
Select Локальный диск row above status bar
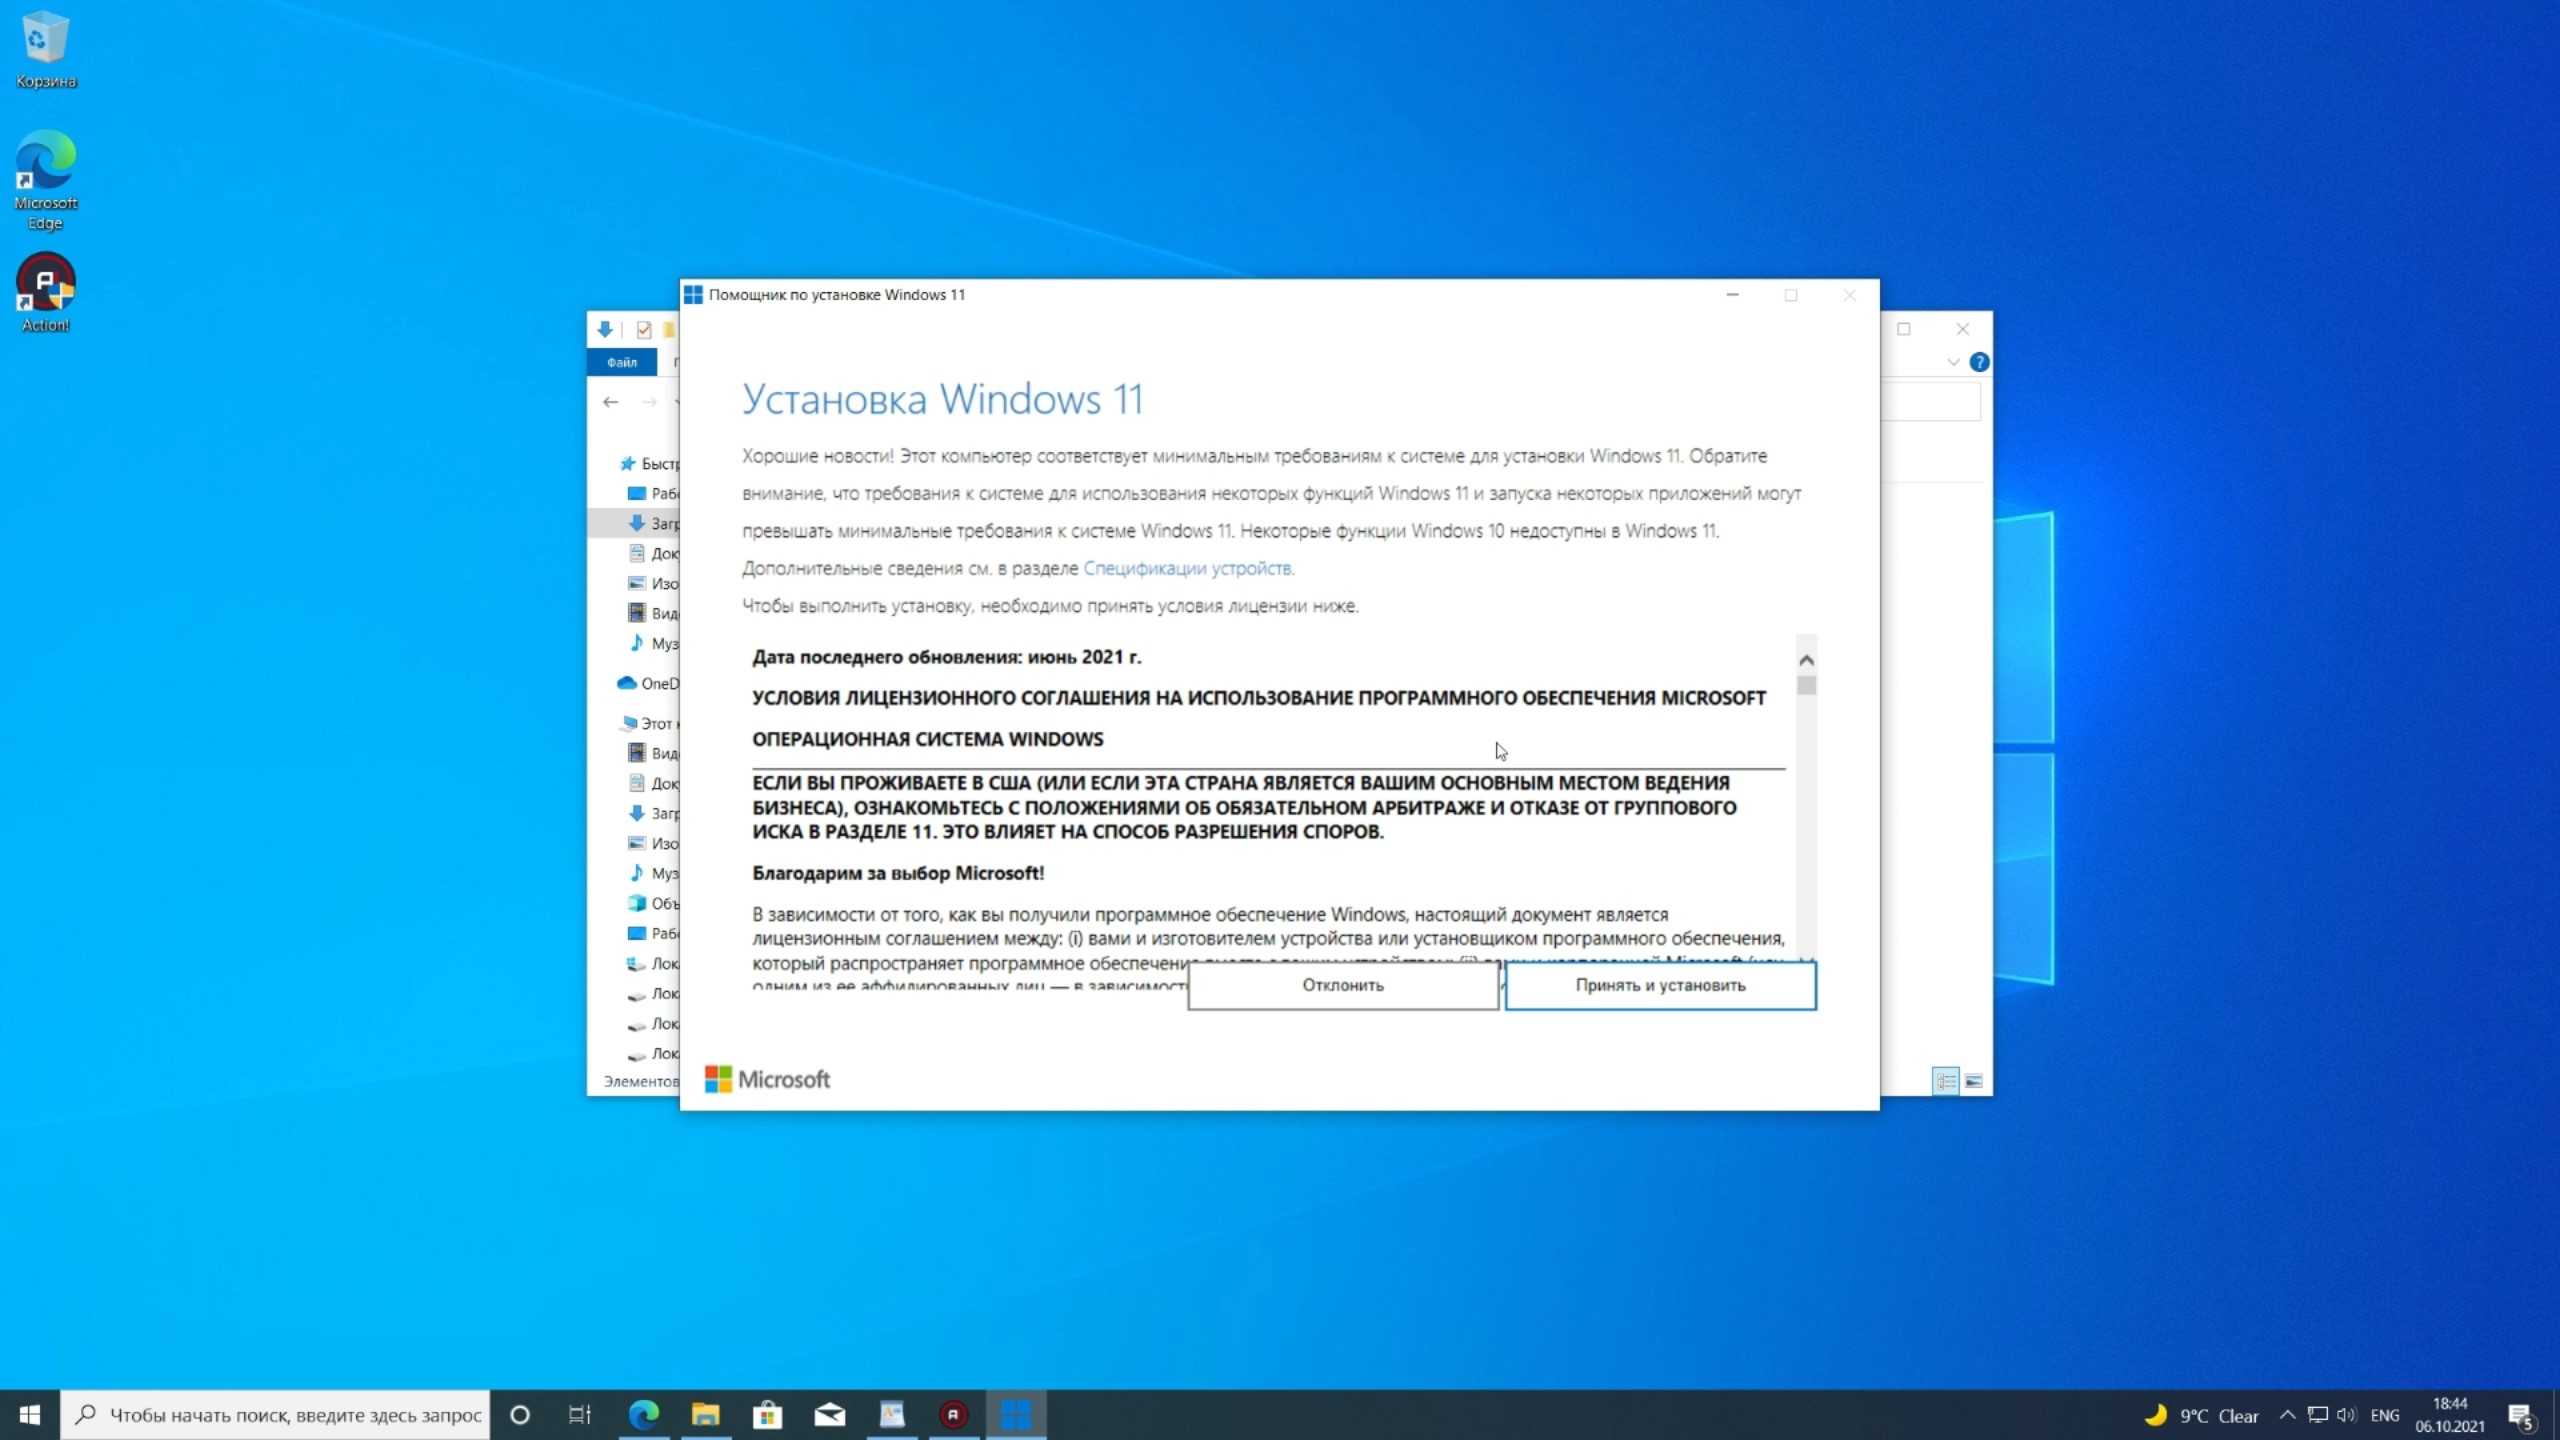point(653,1053)
